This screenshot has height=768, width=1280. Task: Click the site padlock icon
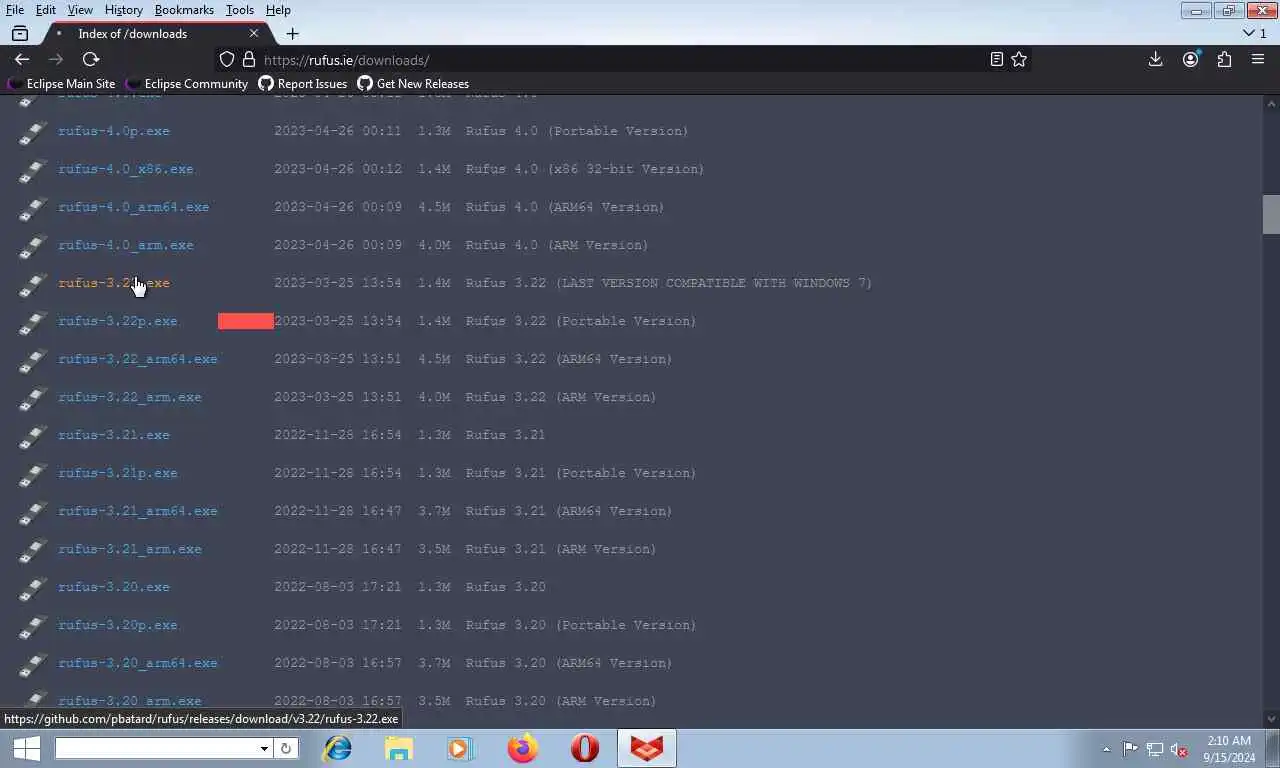pyautogui.click(x=249, y=60)
